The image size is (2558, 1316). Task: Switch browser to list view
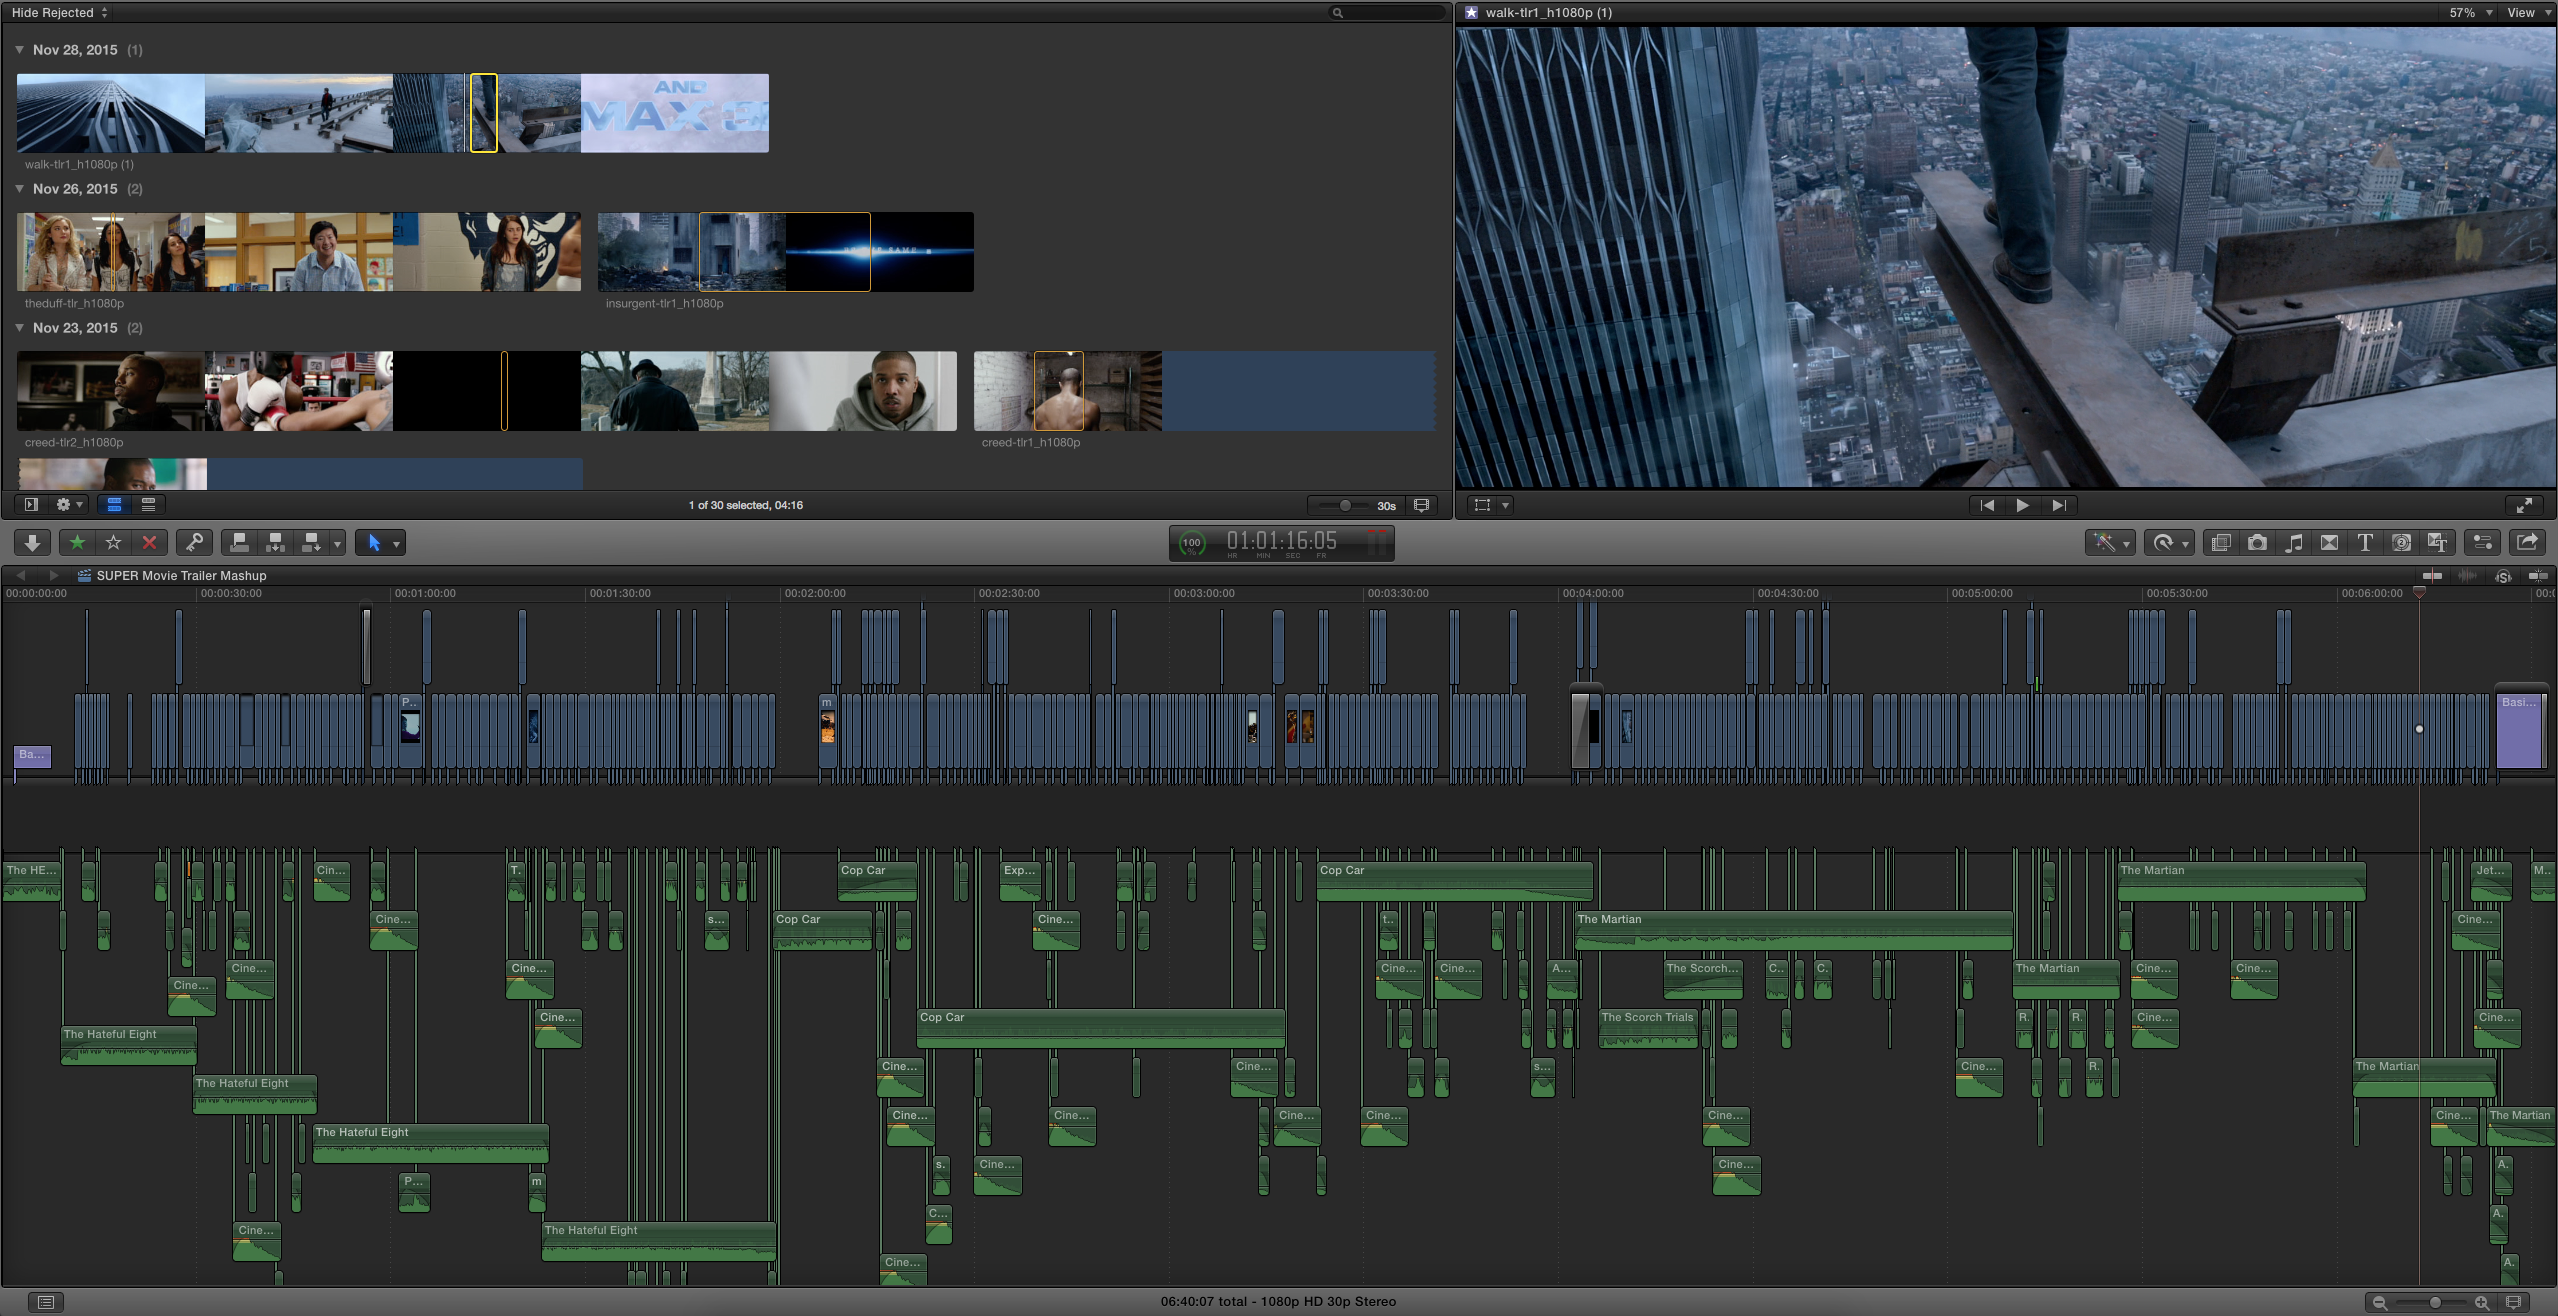(148, 505)
